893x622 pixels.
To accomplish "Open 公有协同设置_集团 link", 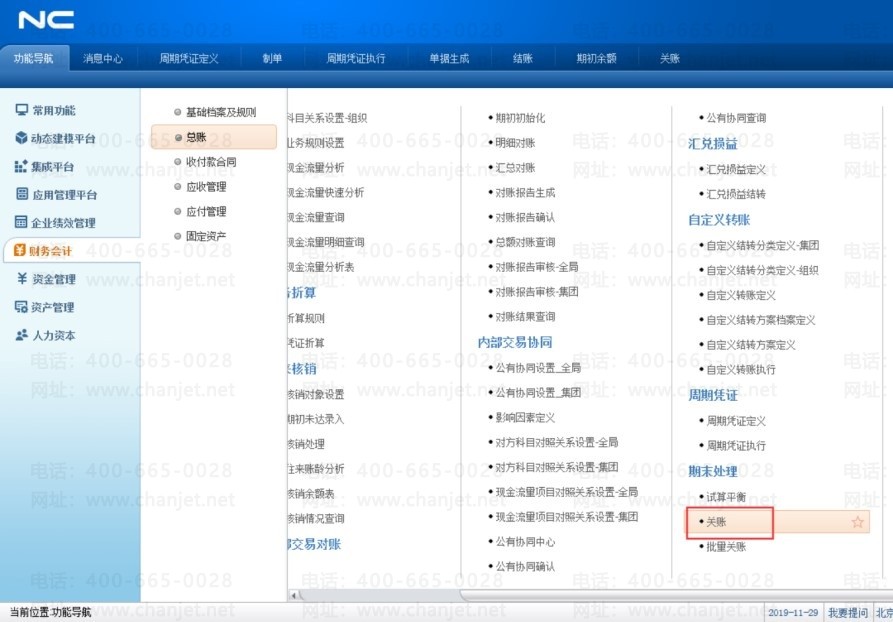I will pos(538,392).
